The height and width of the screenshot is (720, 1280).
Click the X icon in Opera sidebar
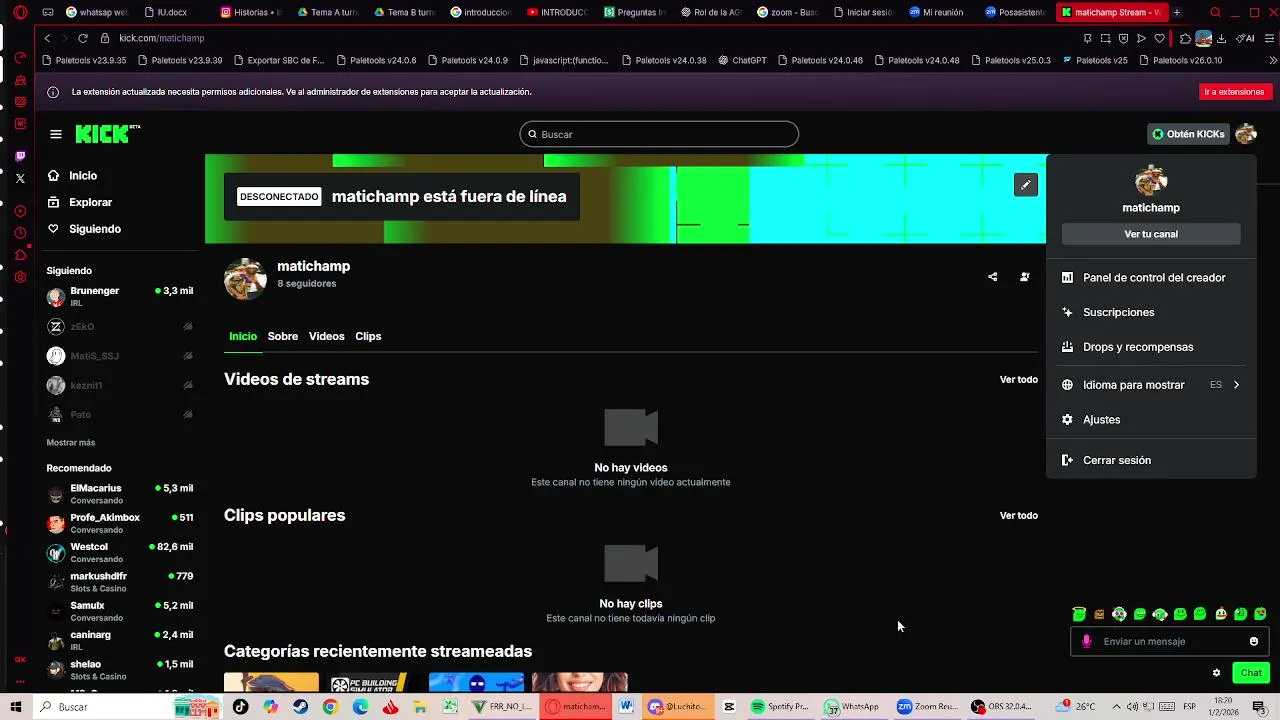click(20, 178)
